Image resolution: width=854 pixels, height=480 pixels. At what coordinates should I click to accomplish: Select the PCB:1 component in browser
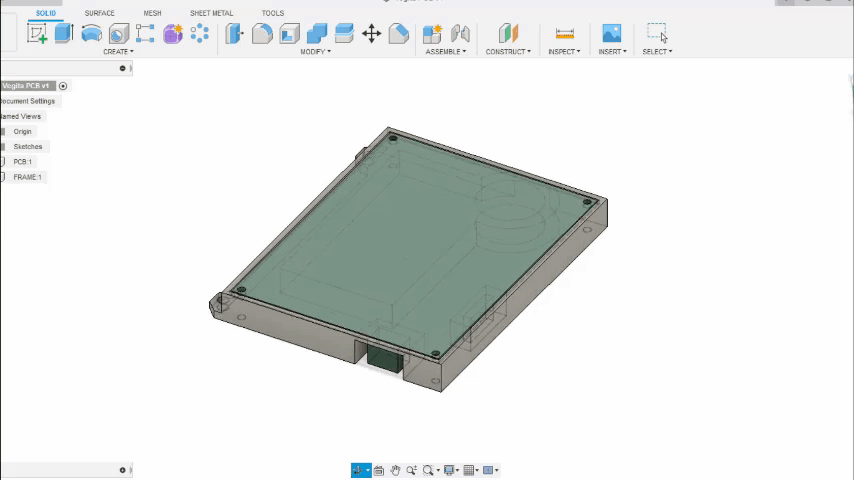click(23, 162)
